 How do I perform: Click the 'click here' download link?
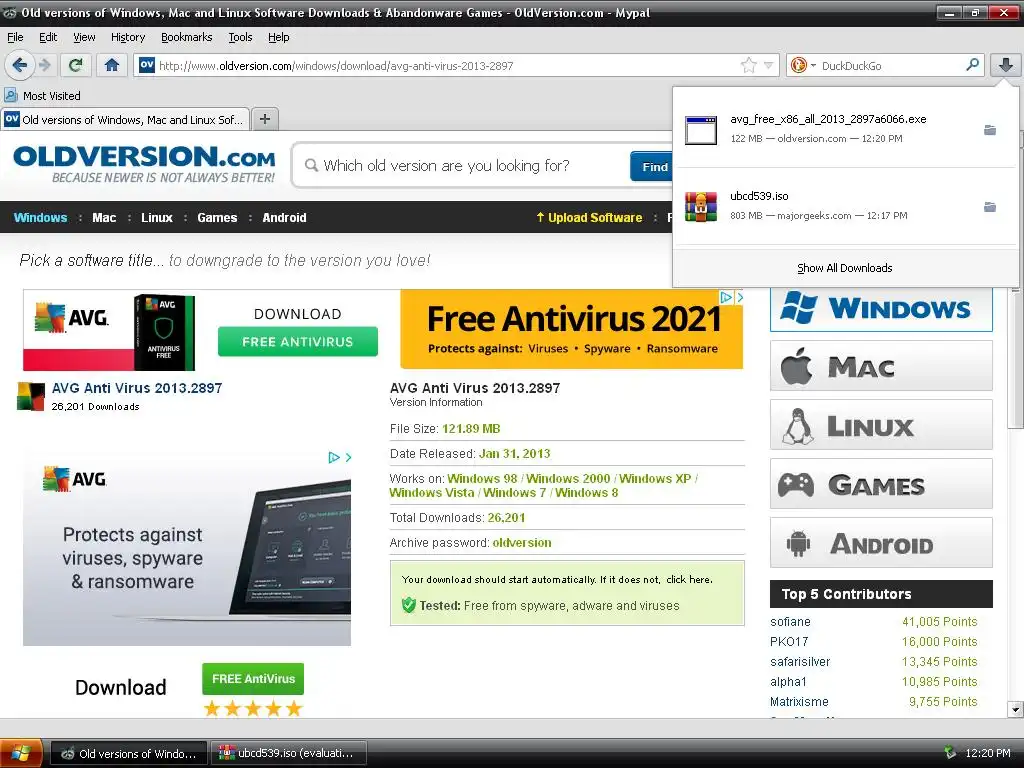[x=688, y=579]
